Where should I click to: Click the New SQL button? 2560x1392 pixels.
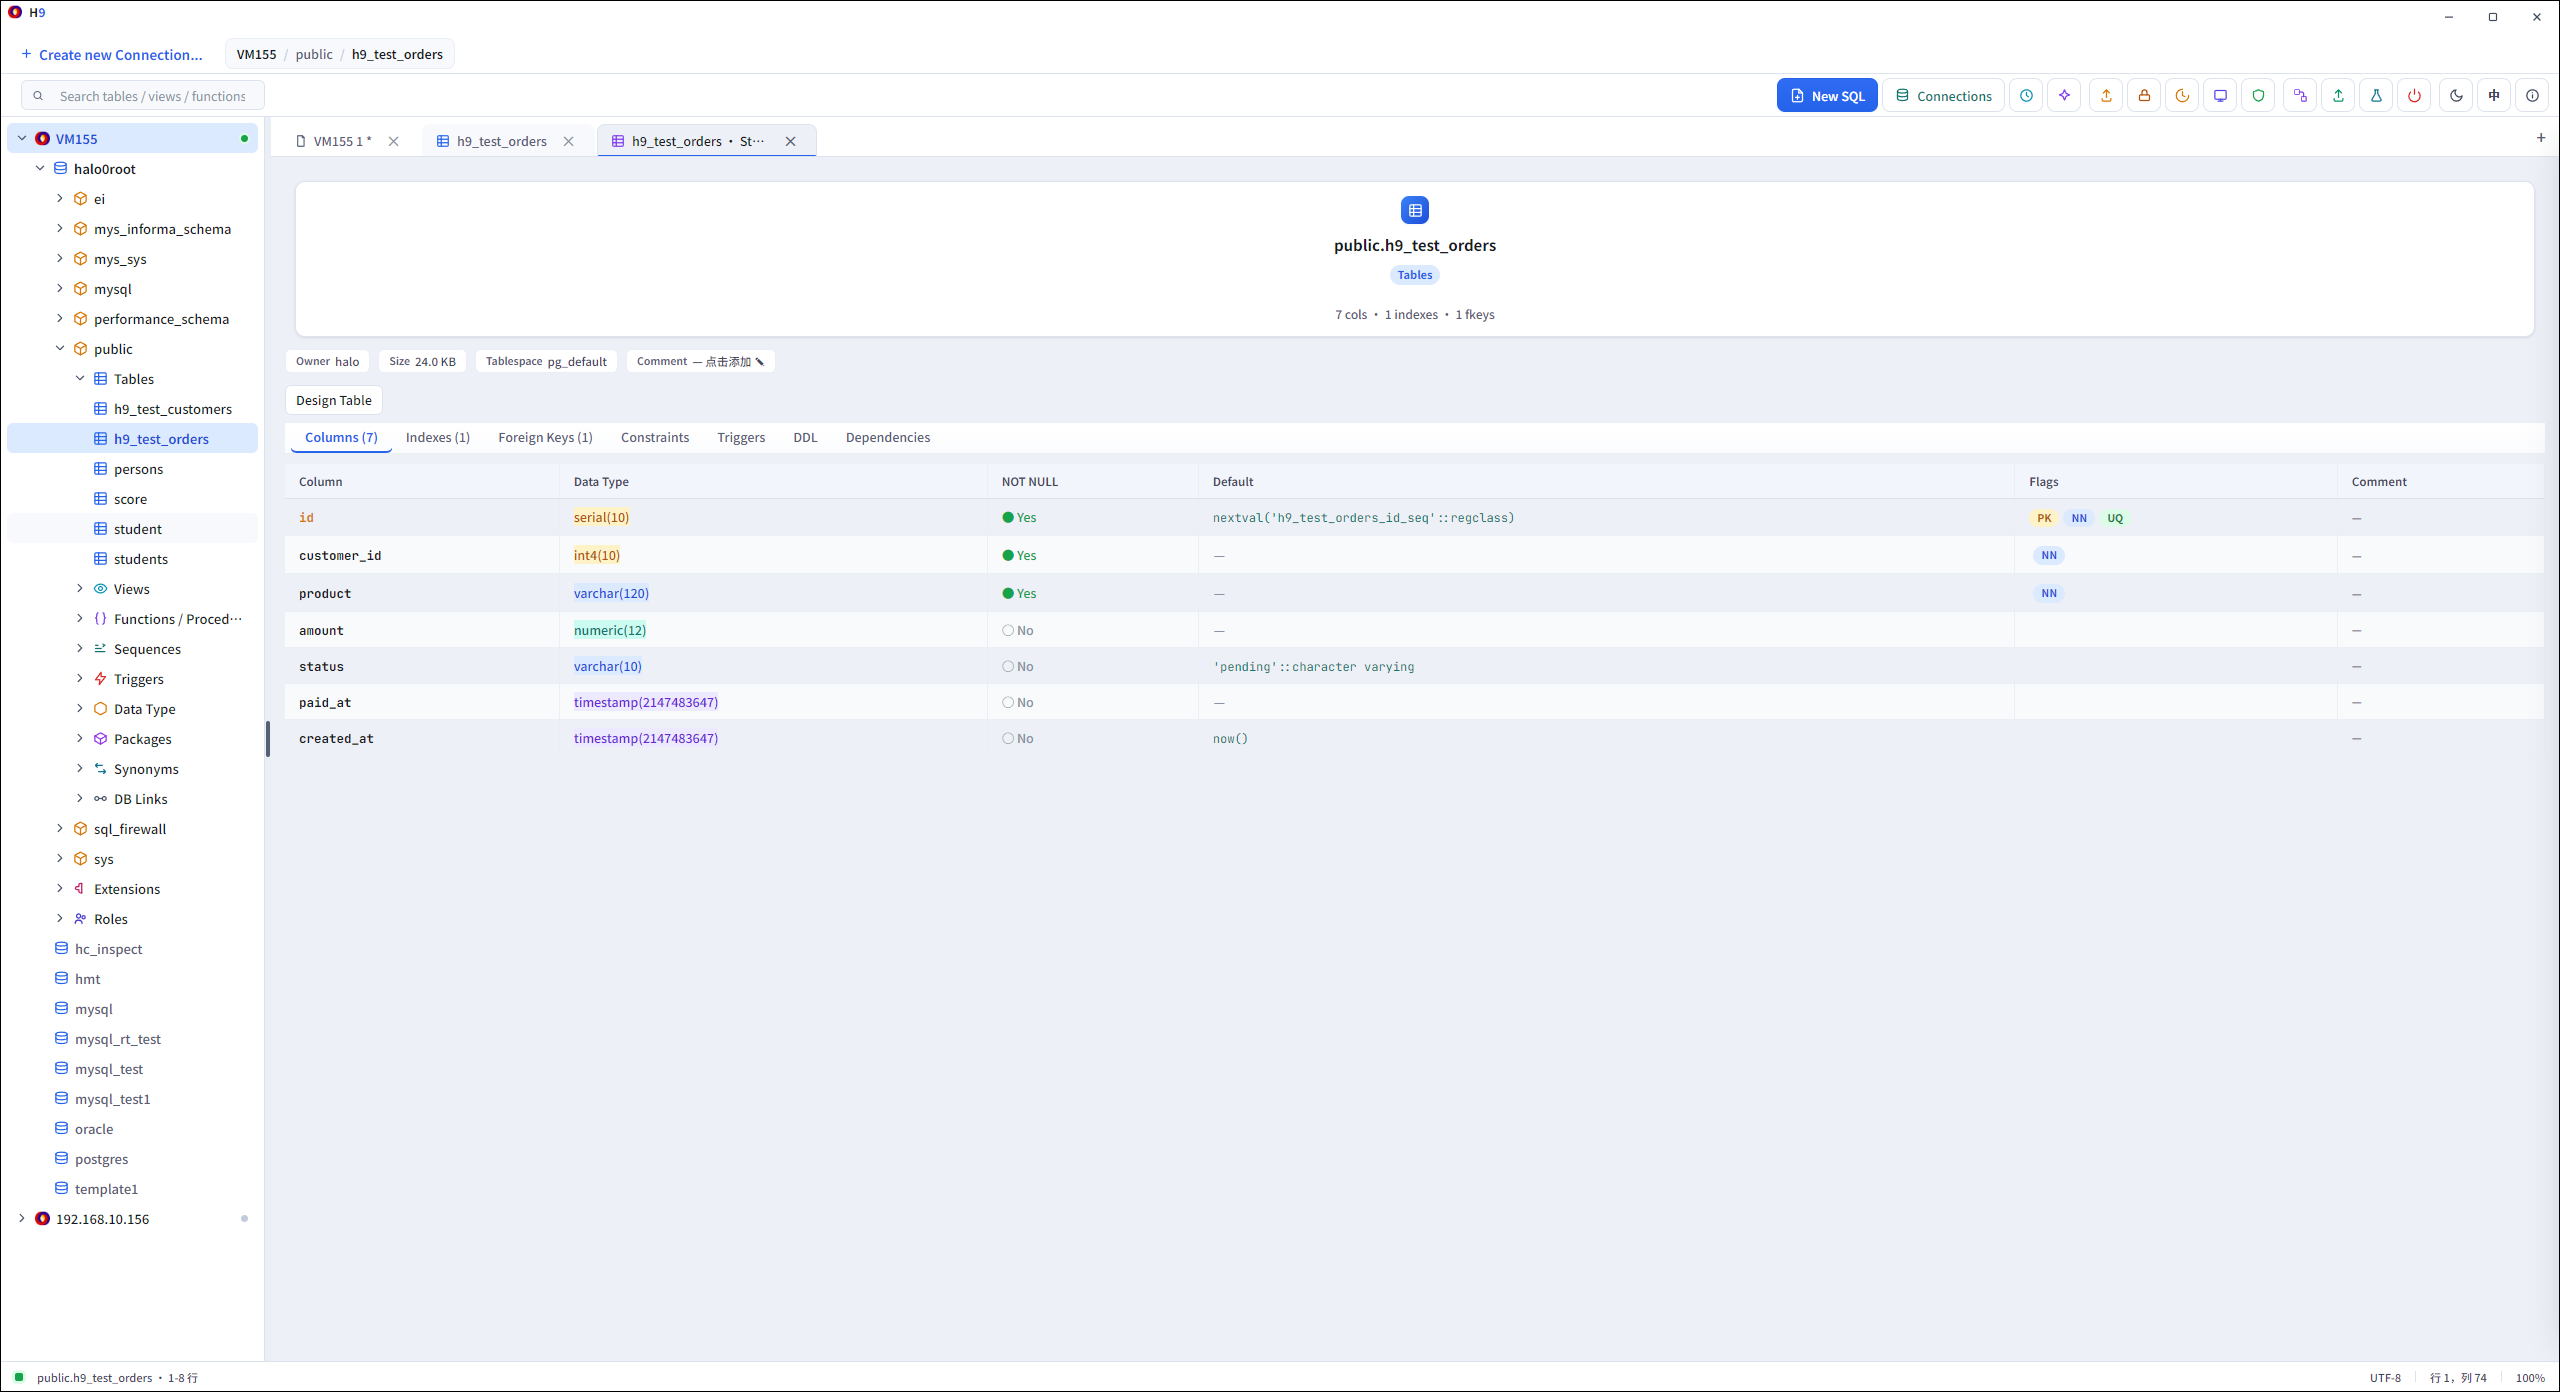coord(1827,96)
